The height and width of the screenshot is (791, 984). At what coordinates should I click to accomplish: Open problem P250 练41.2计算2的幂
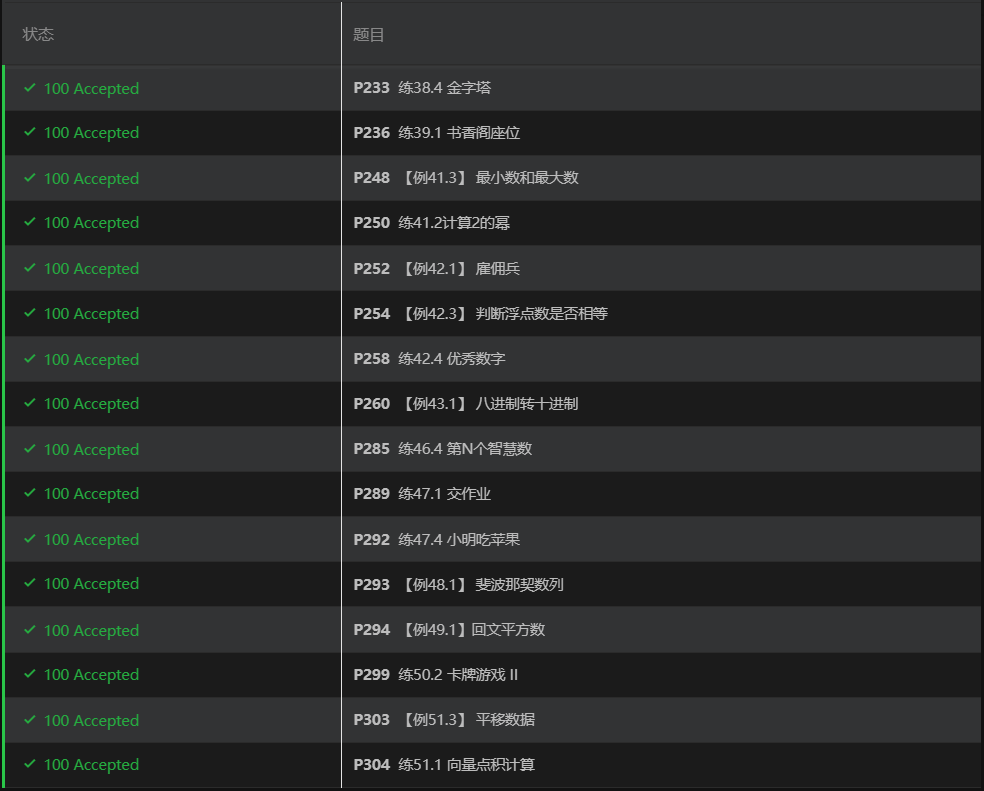click(x=432, y=223)
